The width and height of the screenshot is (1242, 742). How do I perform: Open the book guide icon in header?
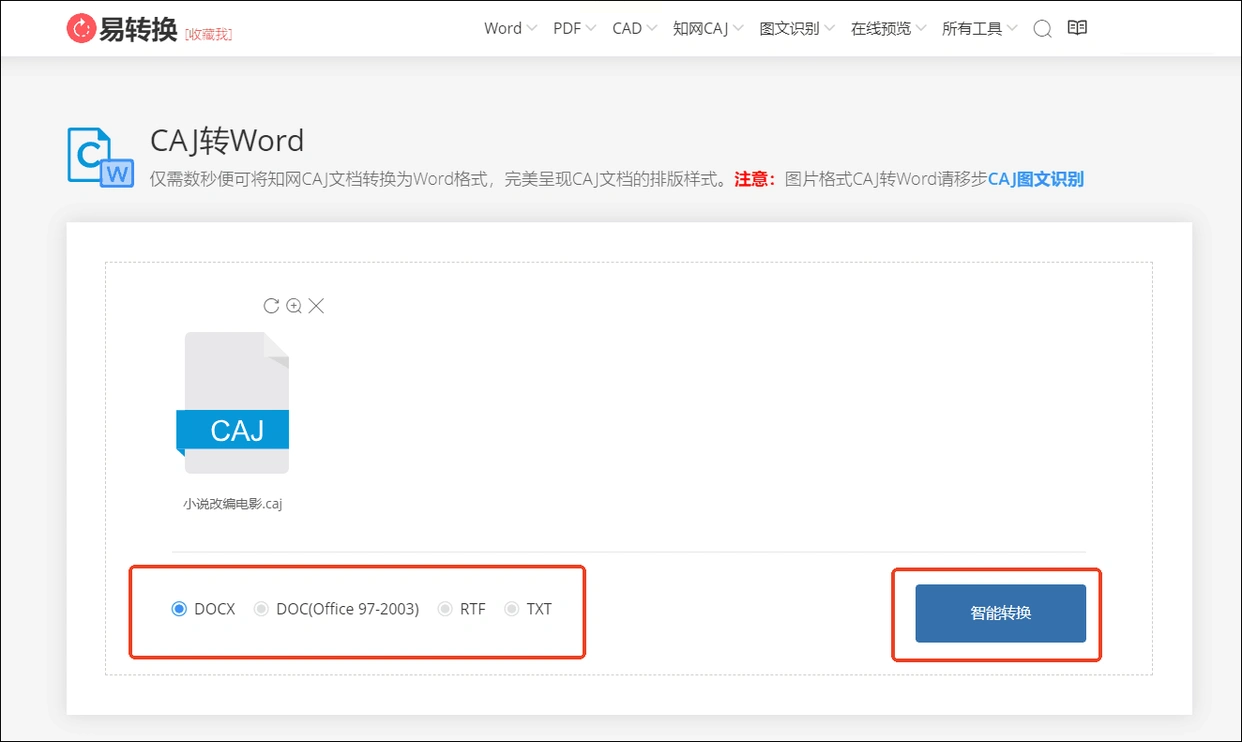pos(1077,28)
